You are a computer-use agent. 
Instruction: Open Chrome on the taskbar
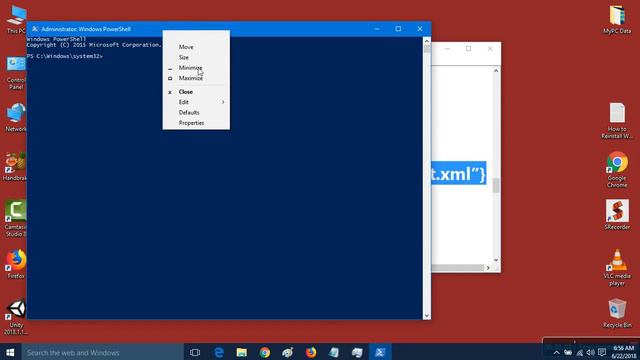click(265, 352)
